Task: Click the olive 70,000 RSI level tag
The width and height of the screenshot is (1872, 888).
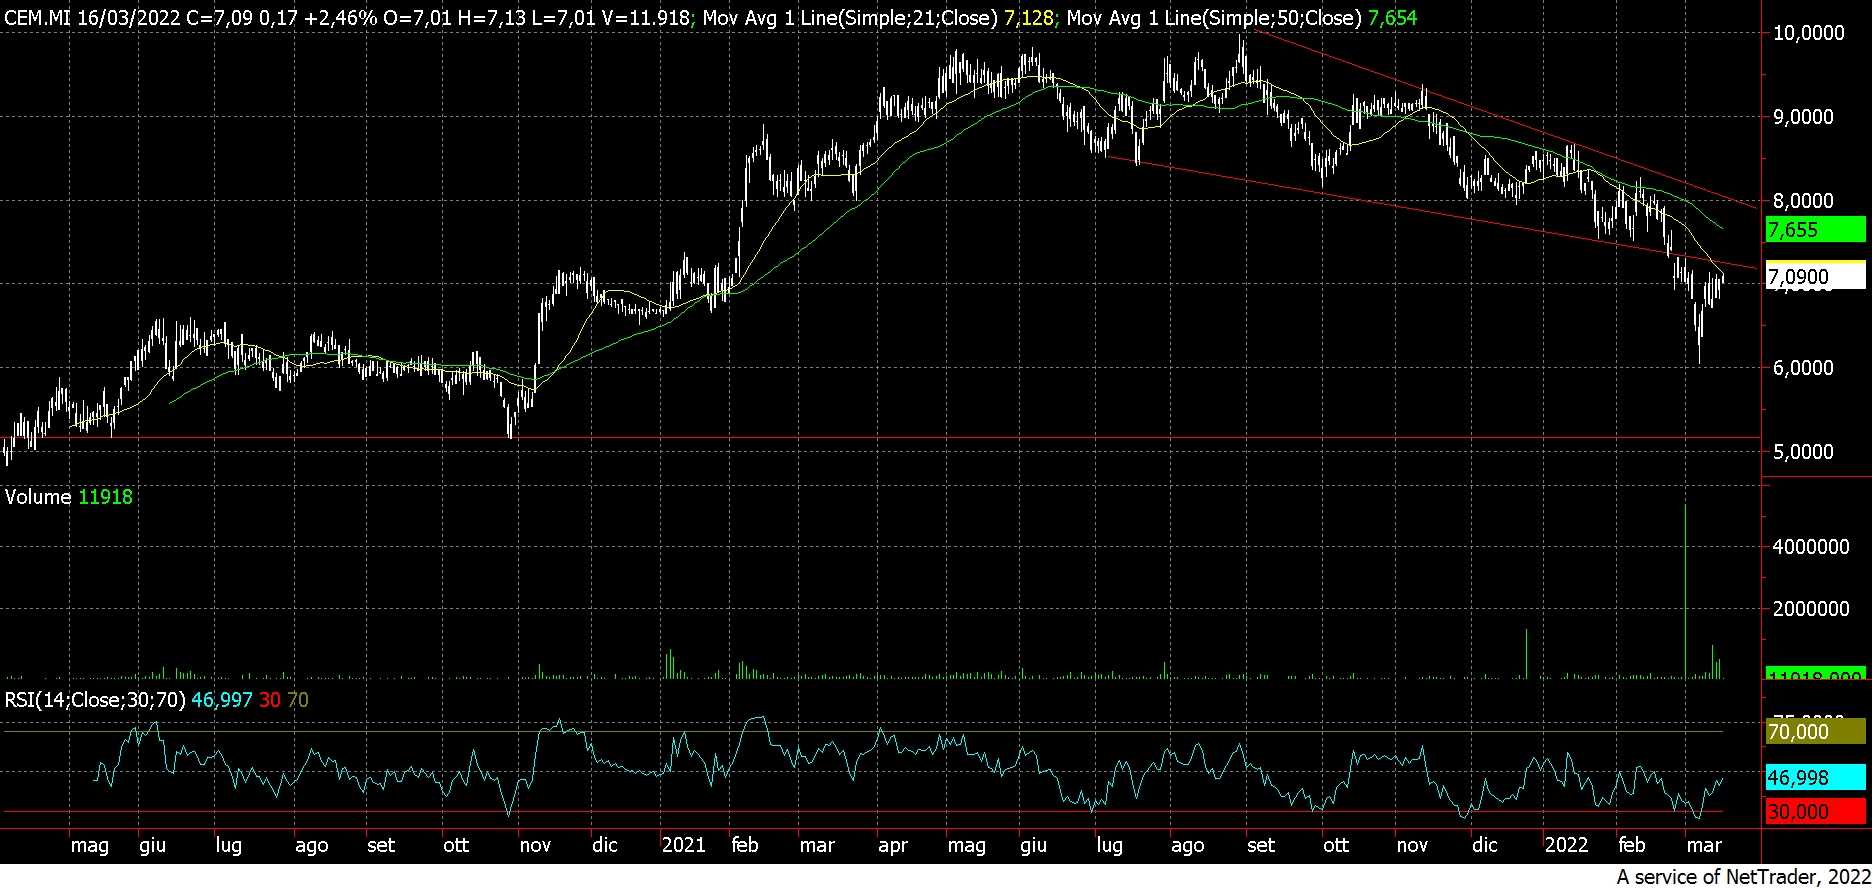Action: [x=1815, y=732]
